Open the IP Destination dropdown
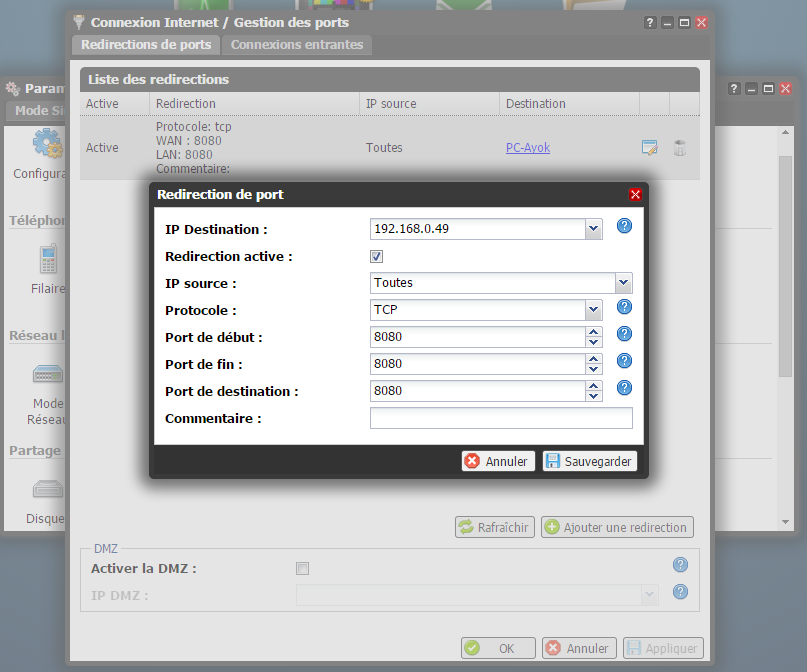 click(x=594, y=229)
